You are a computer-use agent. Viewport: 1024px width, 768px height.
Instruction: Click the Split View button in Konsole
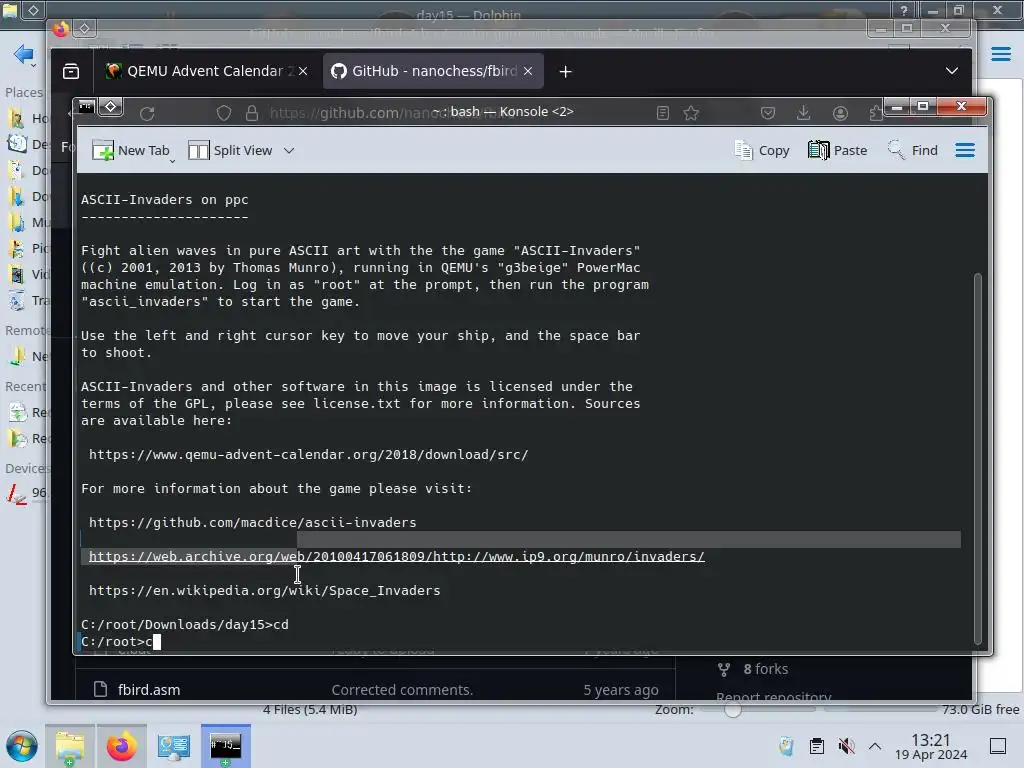coord(231,150)
